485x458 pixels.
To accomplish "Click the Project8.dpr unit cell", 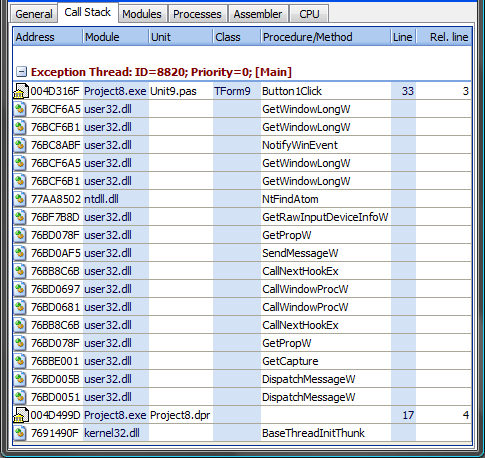I will 180,415.
